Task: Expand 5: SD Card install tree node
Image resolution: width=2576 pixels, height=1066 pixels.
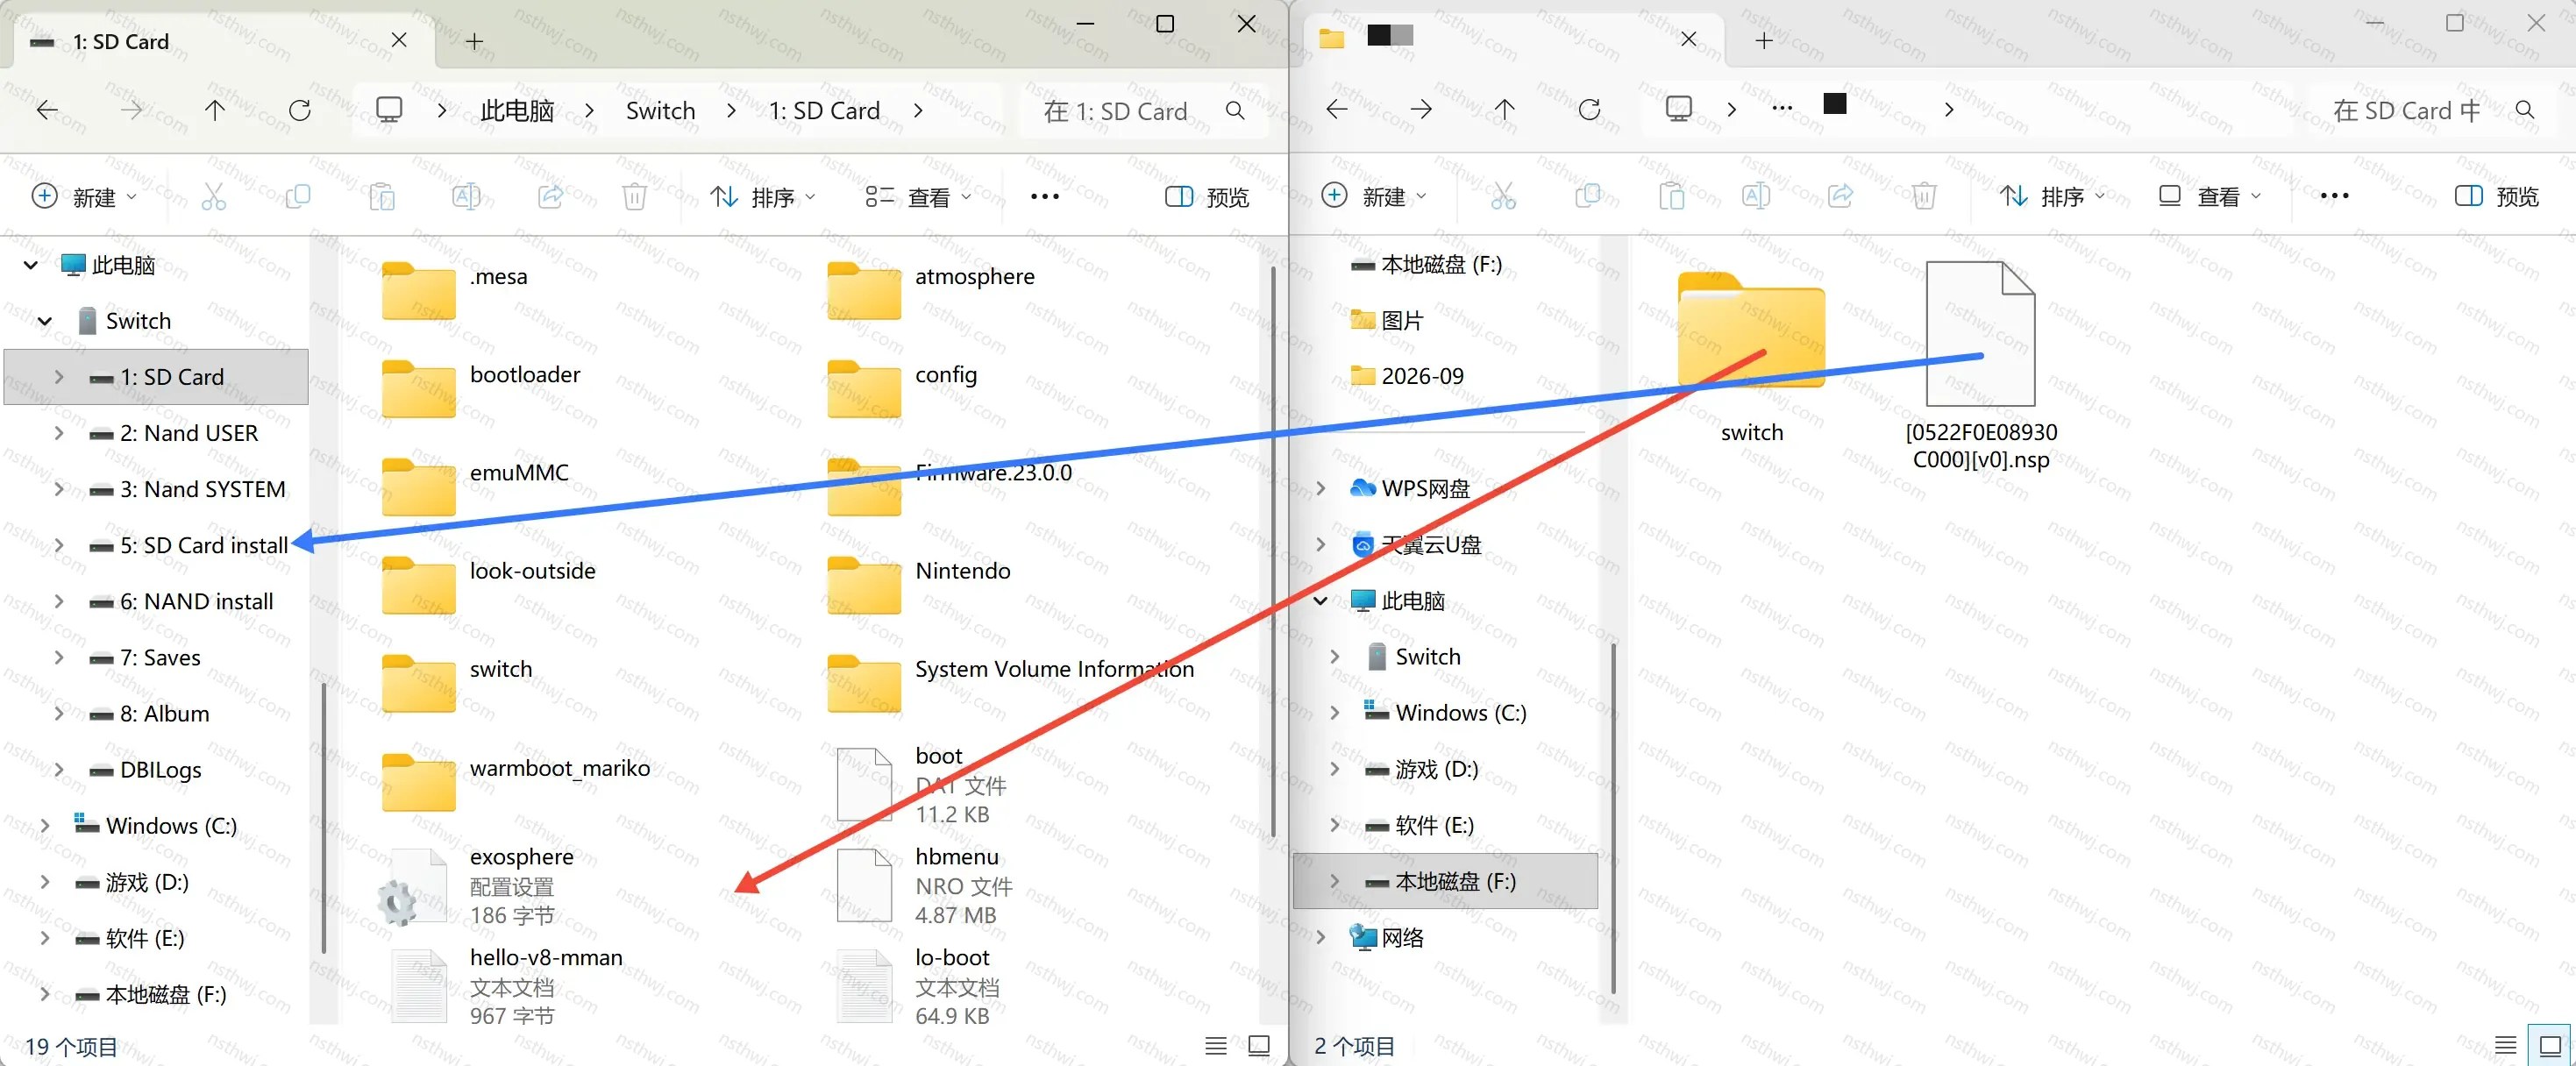Action: [59, 545]
